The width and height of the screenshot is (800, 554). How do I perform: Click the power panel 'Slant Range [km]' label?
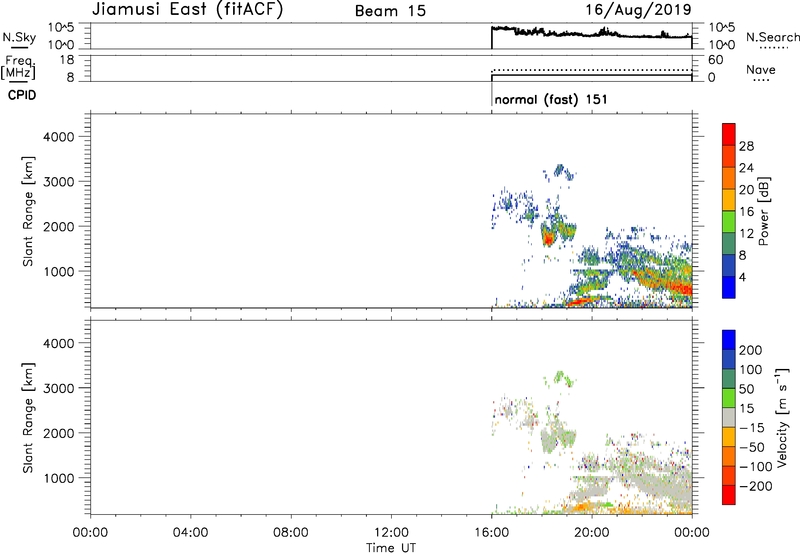(x=28, y=211)
